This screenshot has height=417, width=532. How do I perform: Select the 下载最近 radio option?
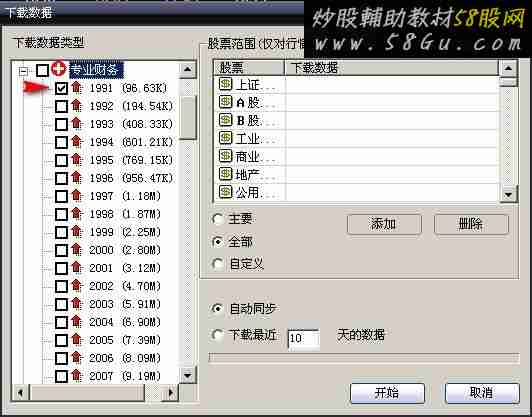[218, 335]
